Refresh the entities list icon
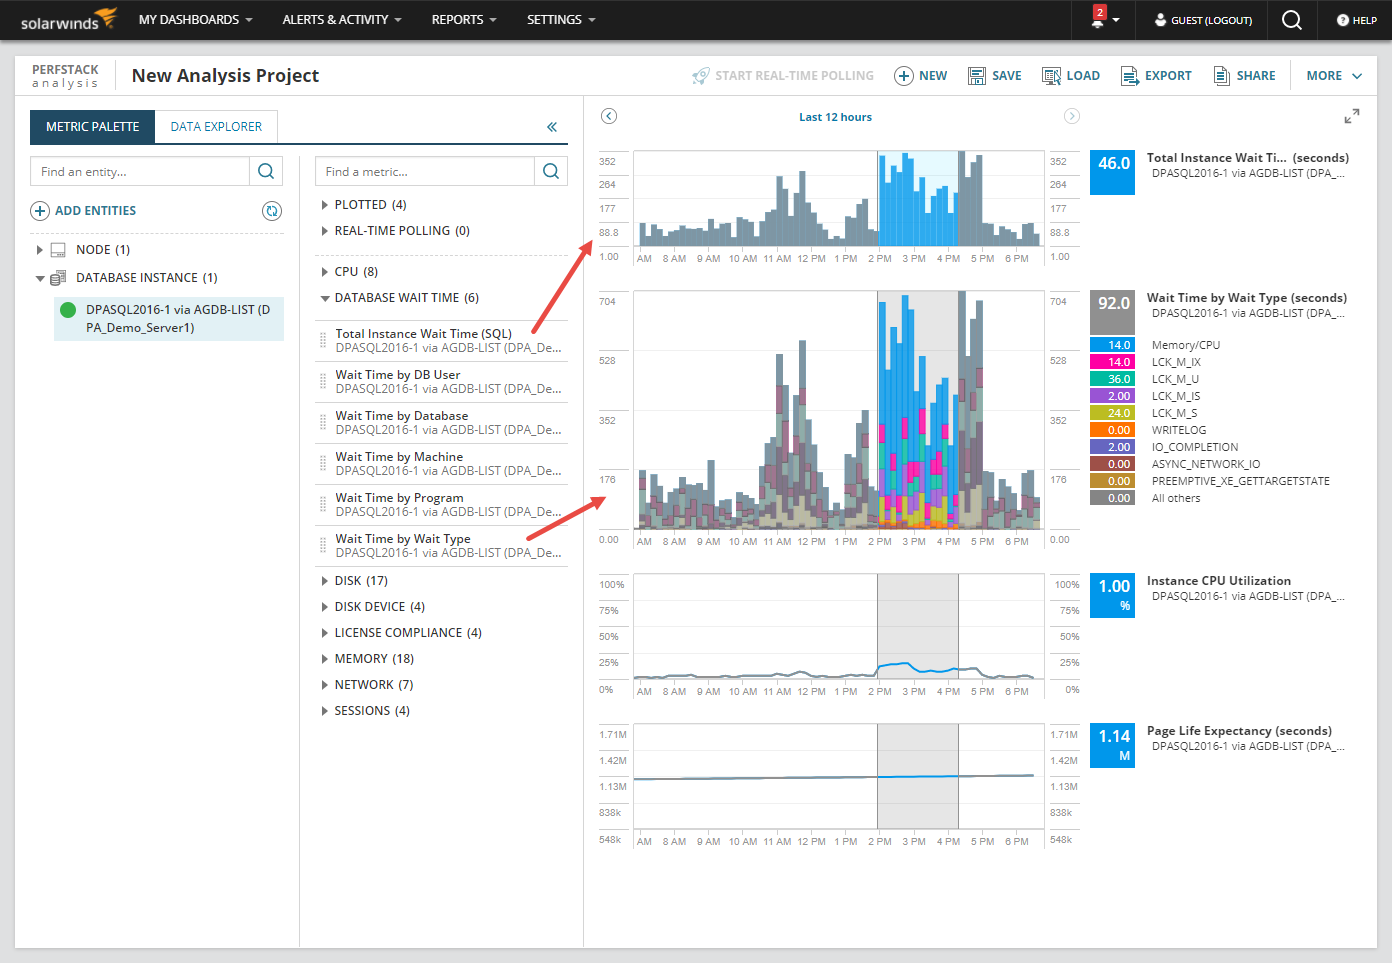 tap(272, 211)
